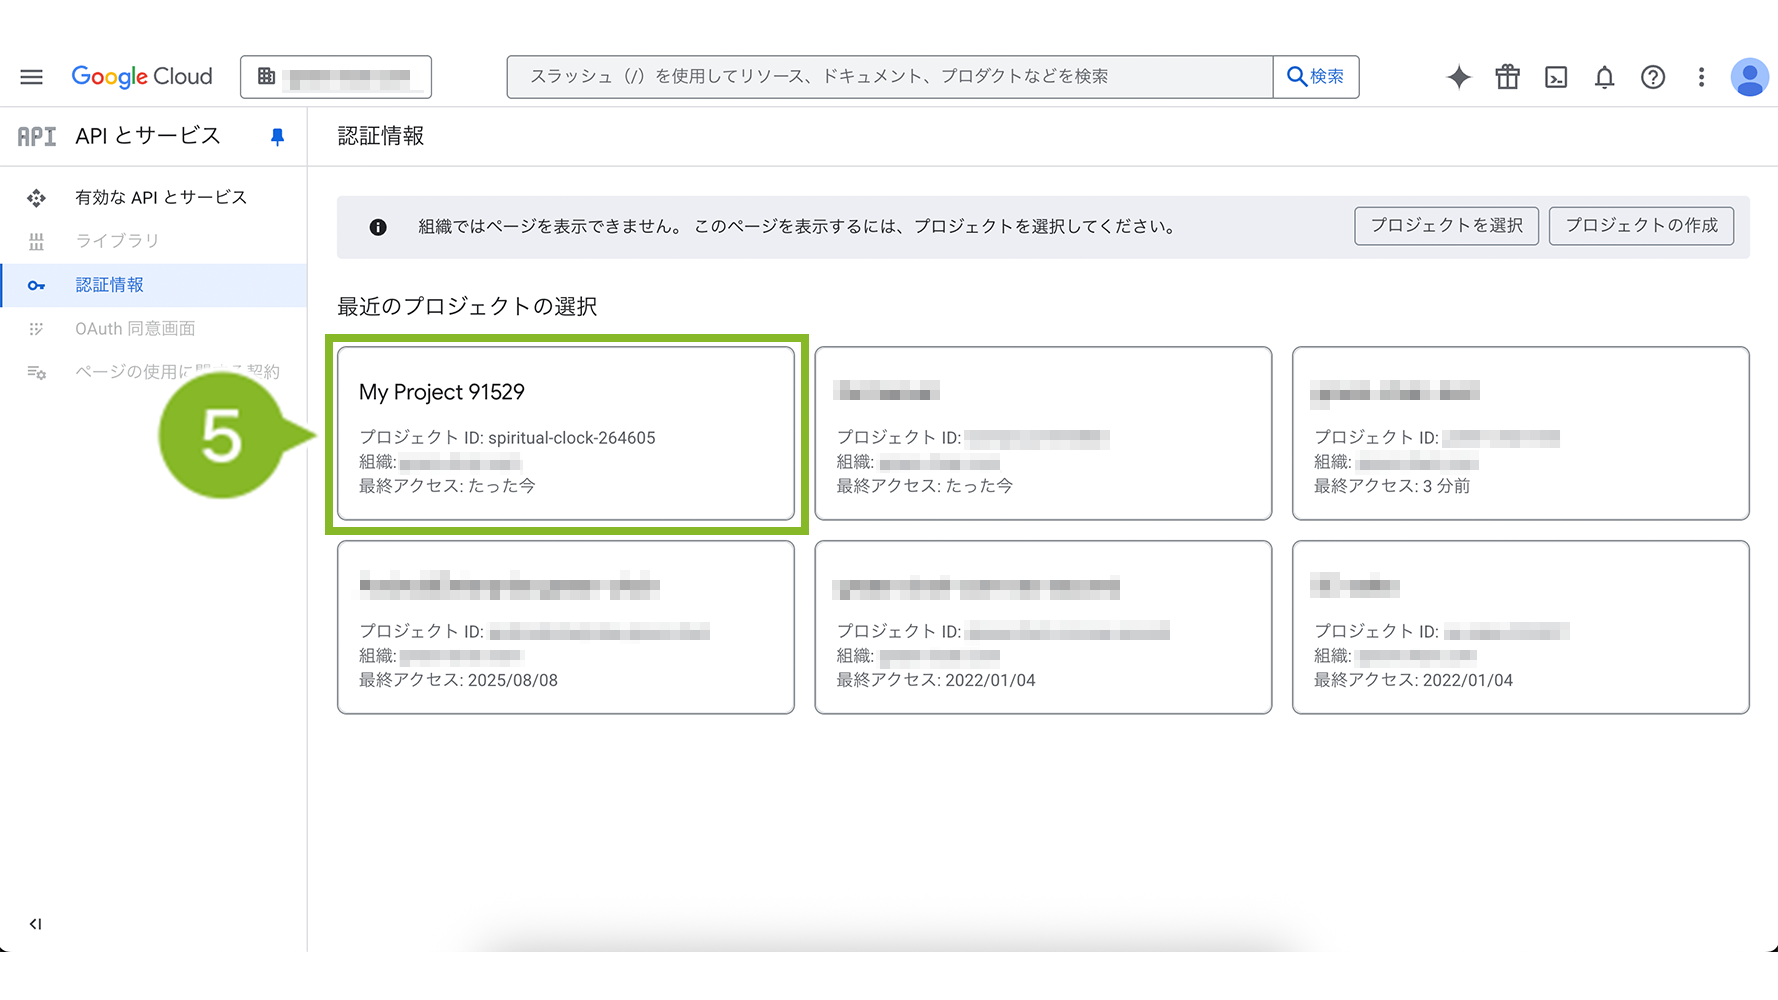Select the My Project 91529 card
This screenshot has width=1778, height=1000.
[566, 433]
